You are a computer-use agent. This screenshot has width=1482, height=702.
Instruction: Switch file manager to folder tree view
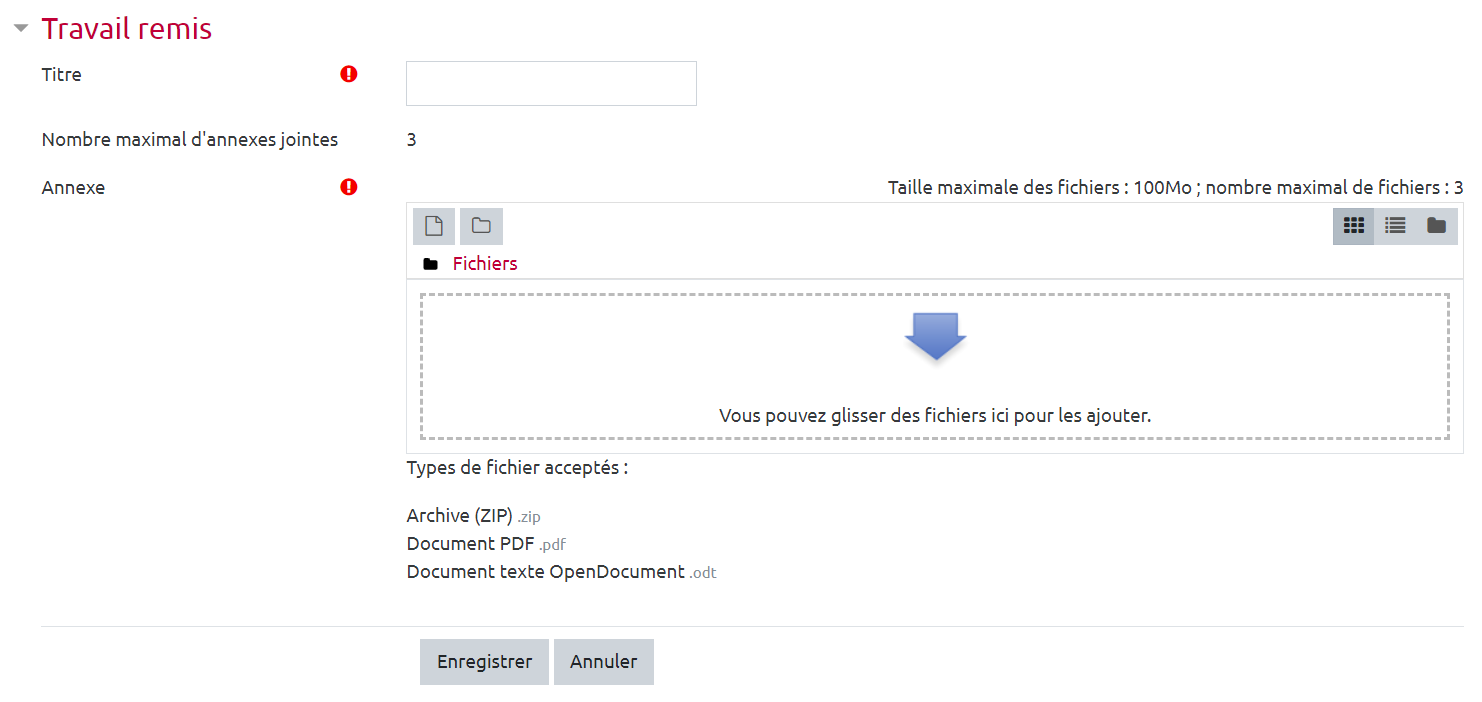point(1437,226)
